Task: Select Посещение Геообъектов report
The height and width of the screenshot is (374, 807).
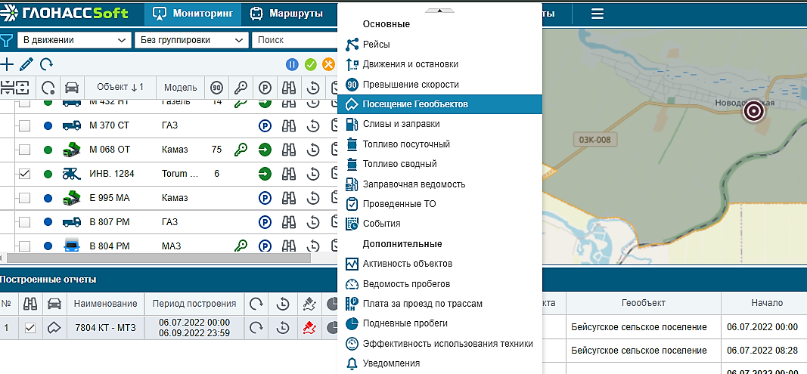Action: 439,104
